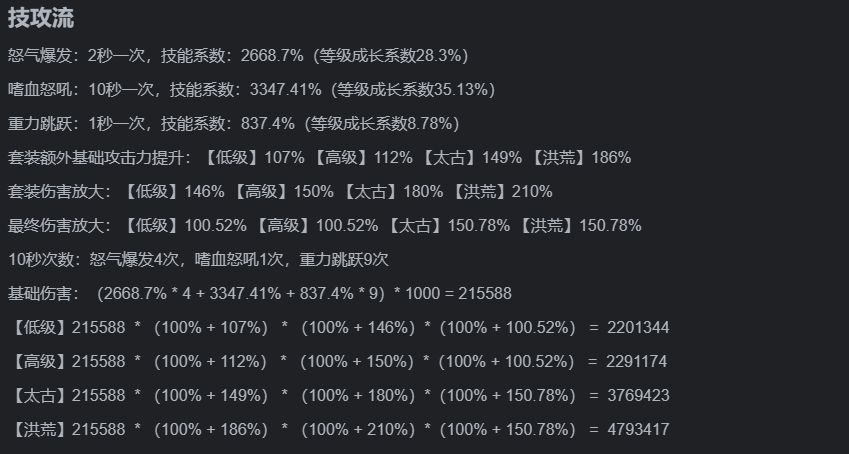Click the 洪荒 186% attack bonus value
The image size is (849, 454).
[609, 157]
